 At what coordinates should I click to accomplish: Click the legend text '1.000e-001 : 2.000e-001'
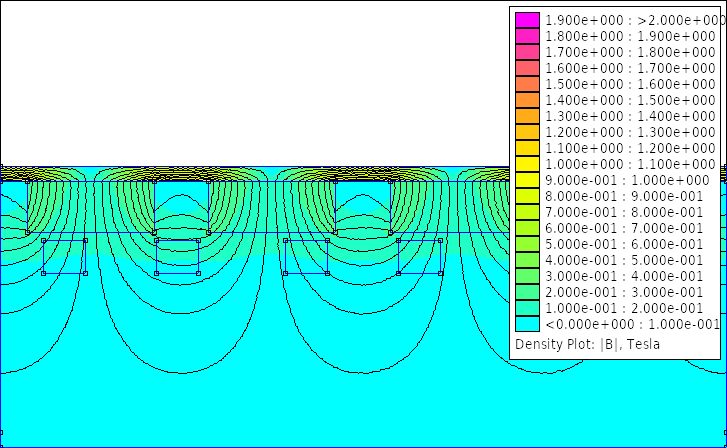point(624,308)
